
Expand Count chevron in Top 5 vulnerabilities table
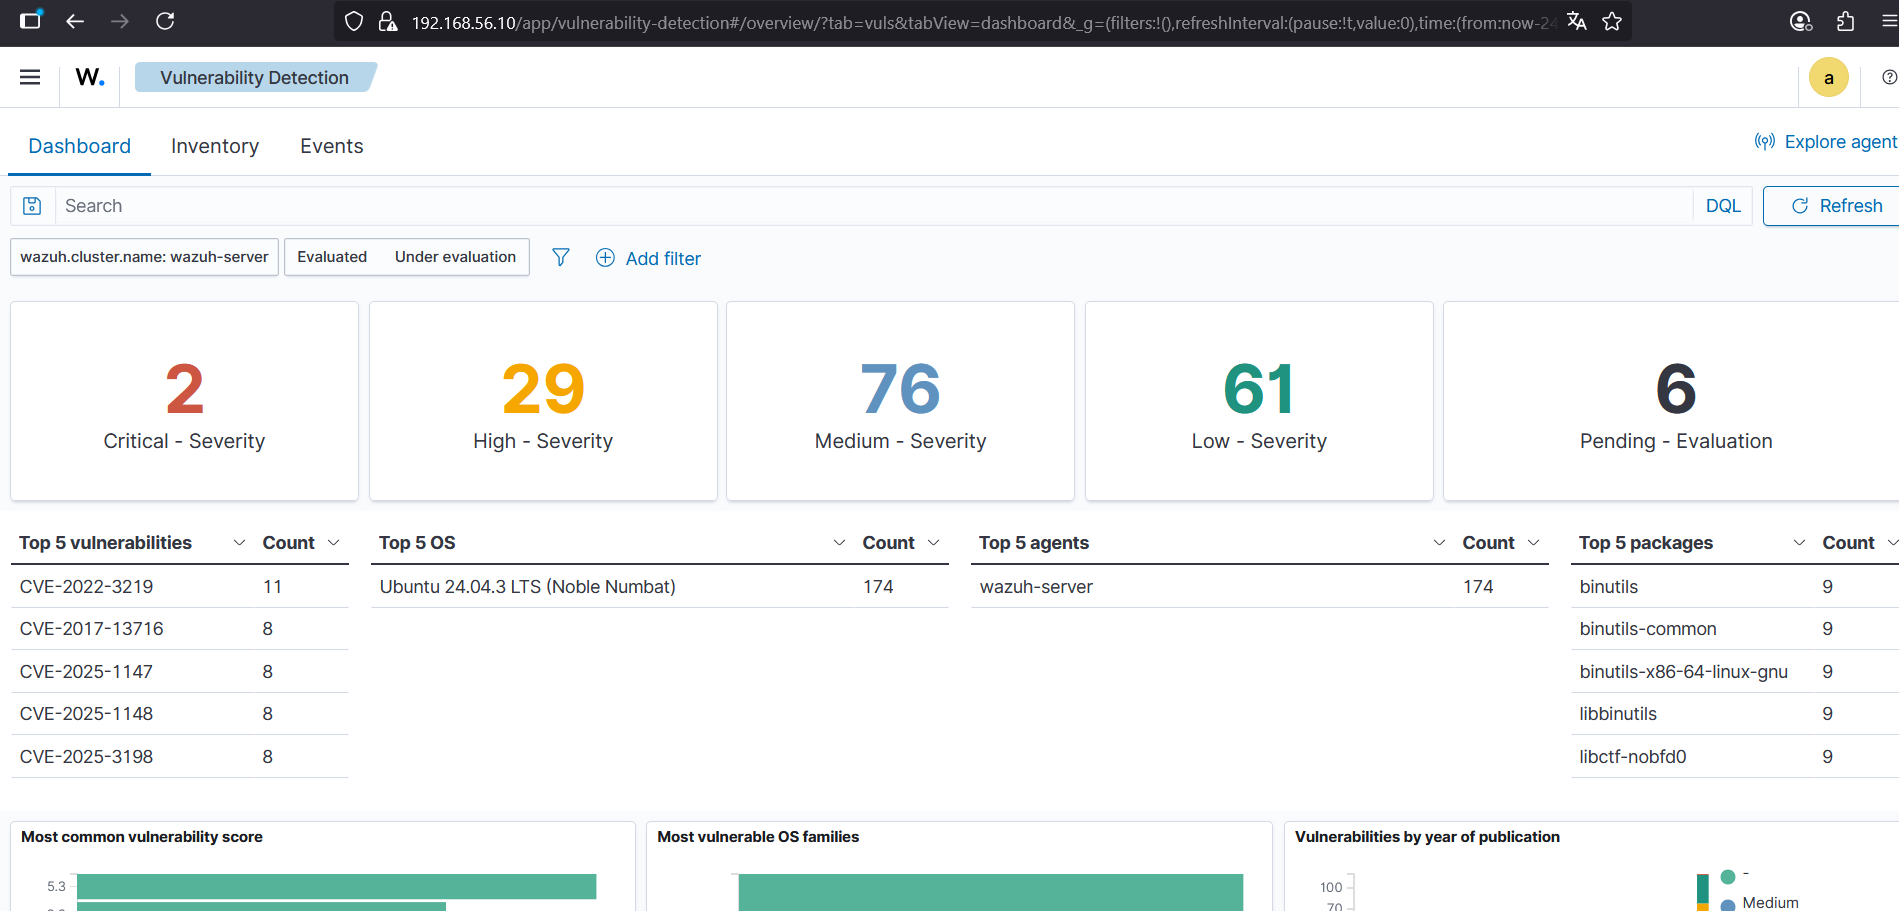click(x=334, y=543)
